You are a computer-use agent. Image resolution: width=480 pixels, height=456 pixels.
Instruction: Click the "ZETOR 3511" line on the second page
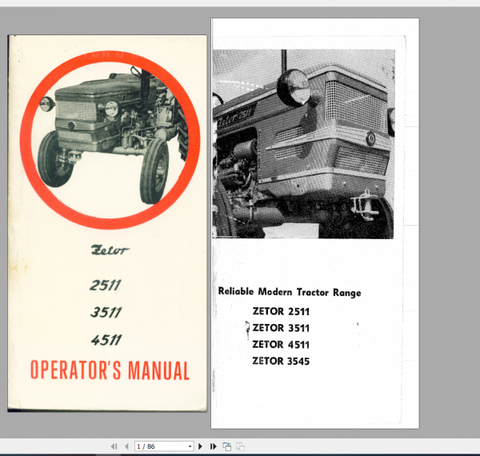coord(281,328)
